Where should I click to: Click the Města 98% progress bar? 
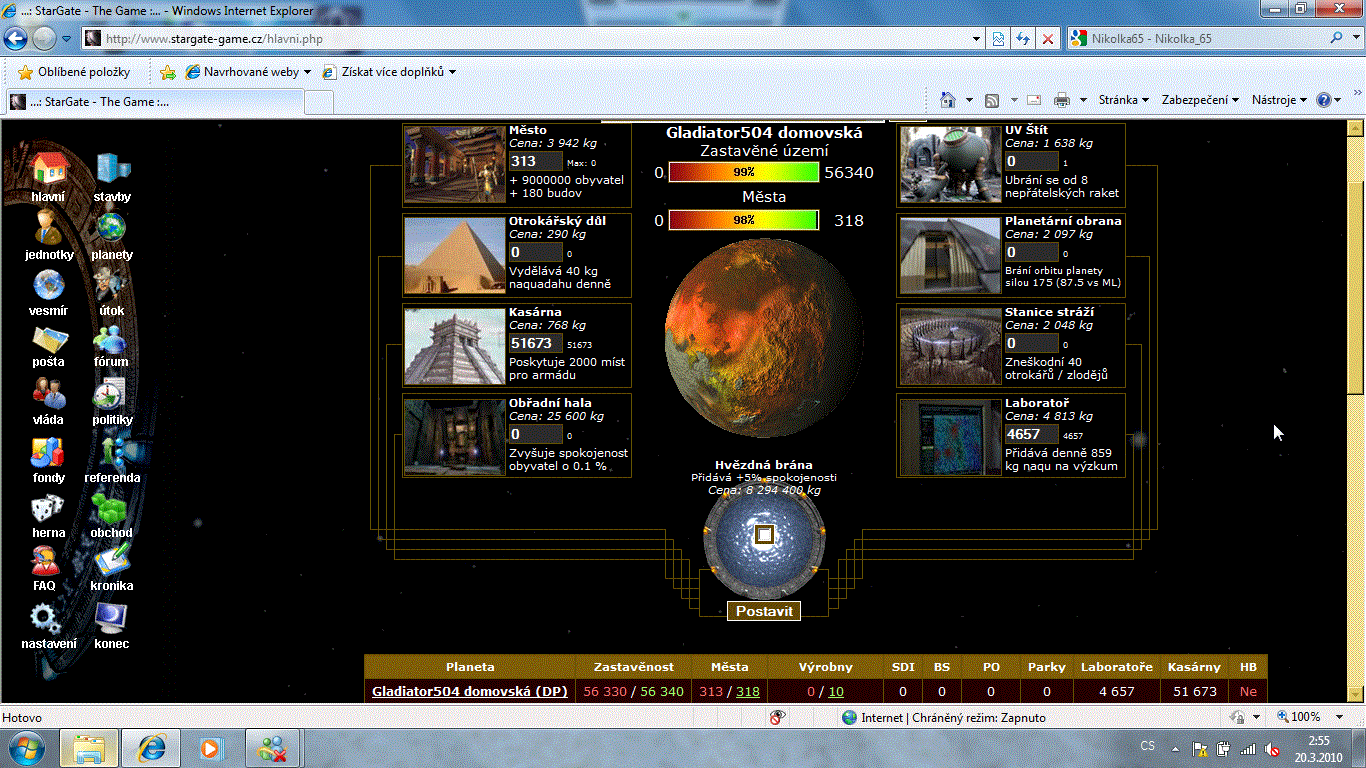(743, 220)
